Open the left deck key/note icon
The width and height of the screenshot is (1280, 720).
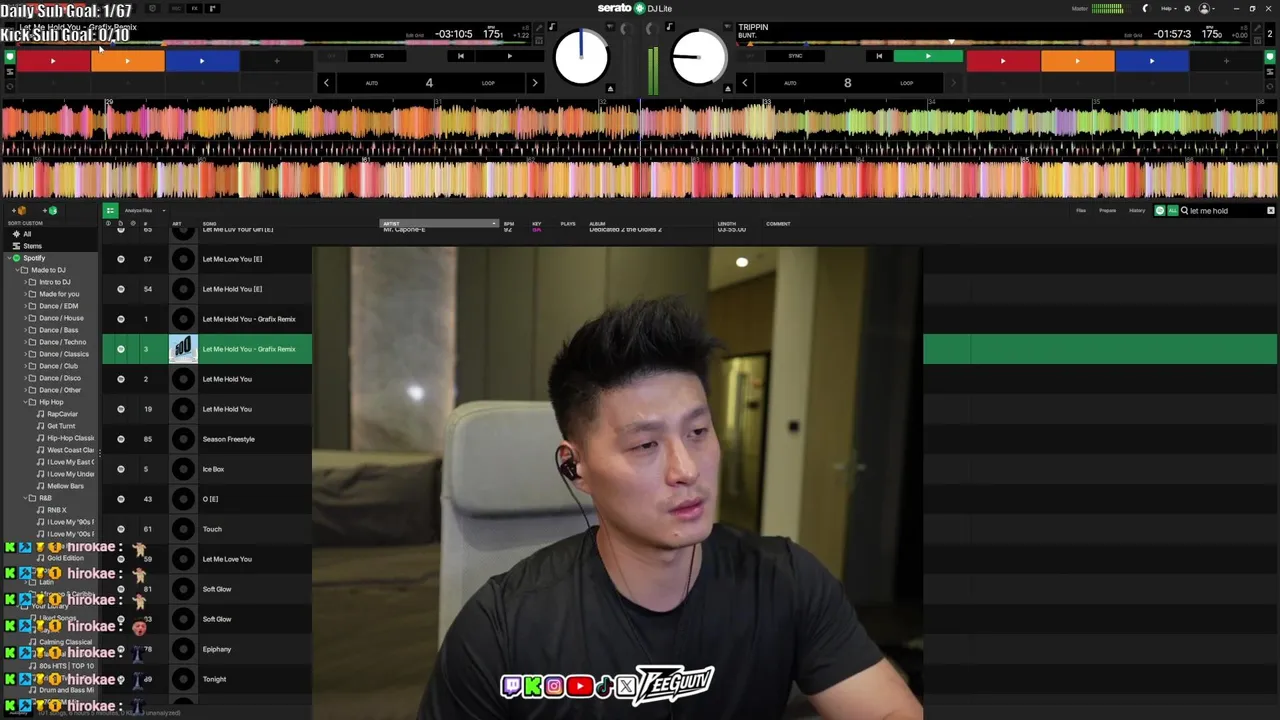[x=553, y=27]
